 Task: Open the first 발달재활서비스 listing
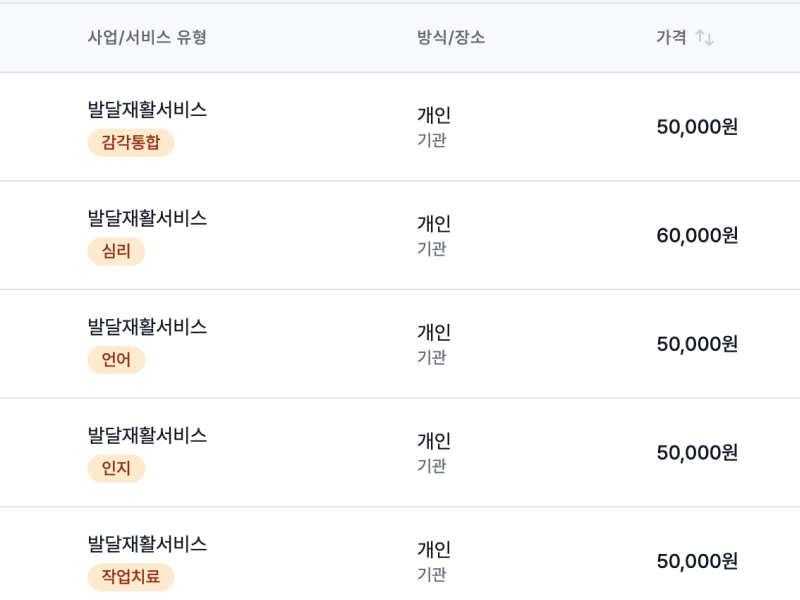[x=146, y=111]
